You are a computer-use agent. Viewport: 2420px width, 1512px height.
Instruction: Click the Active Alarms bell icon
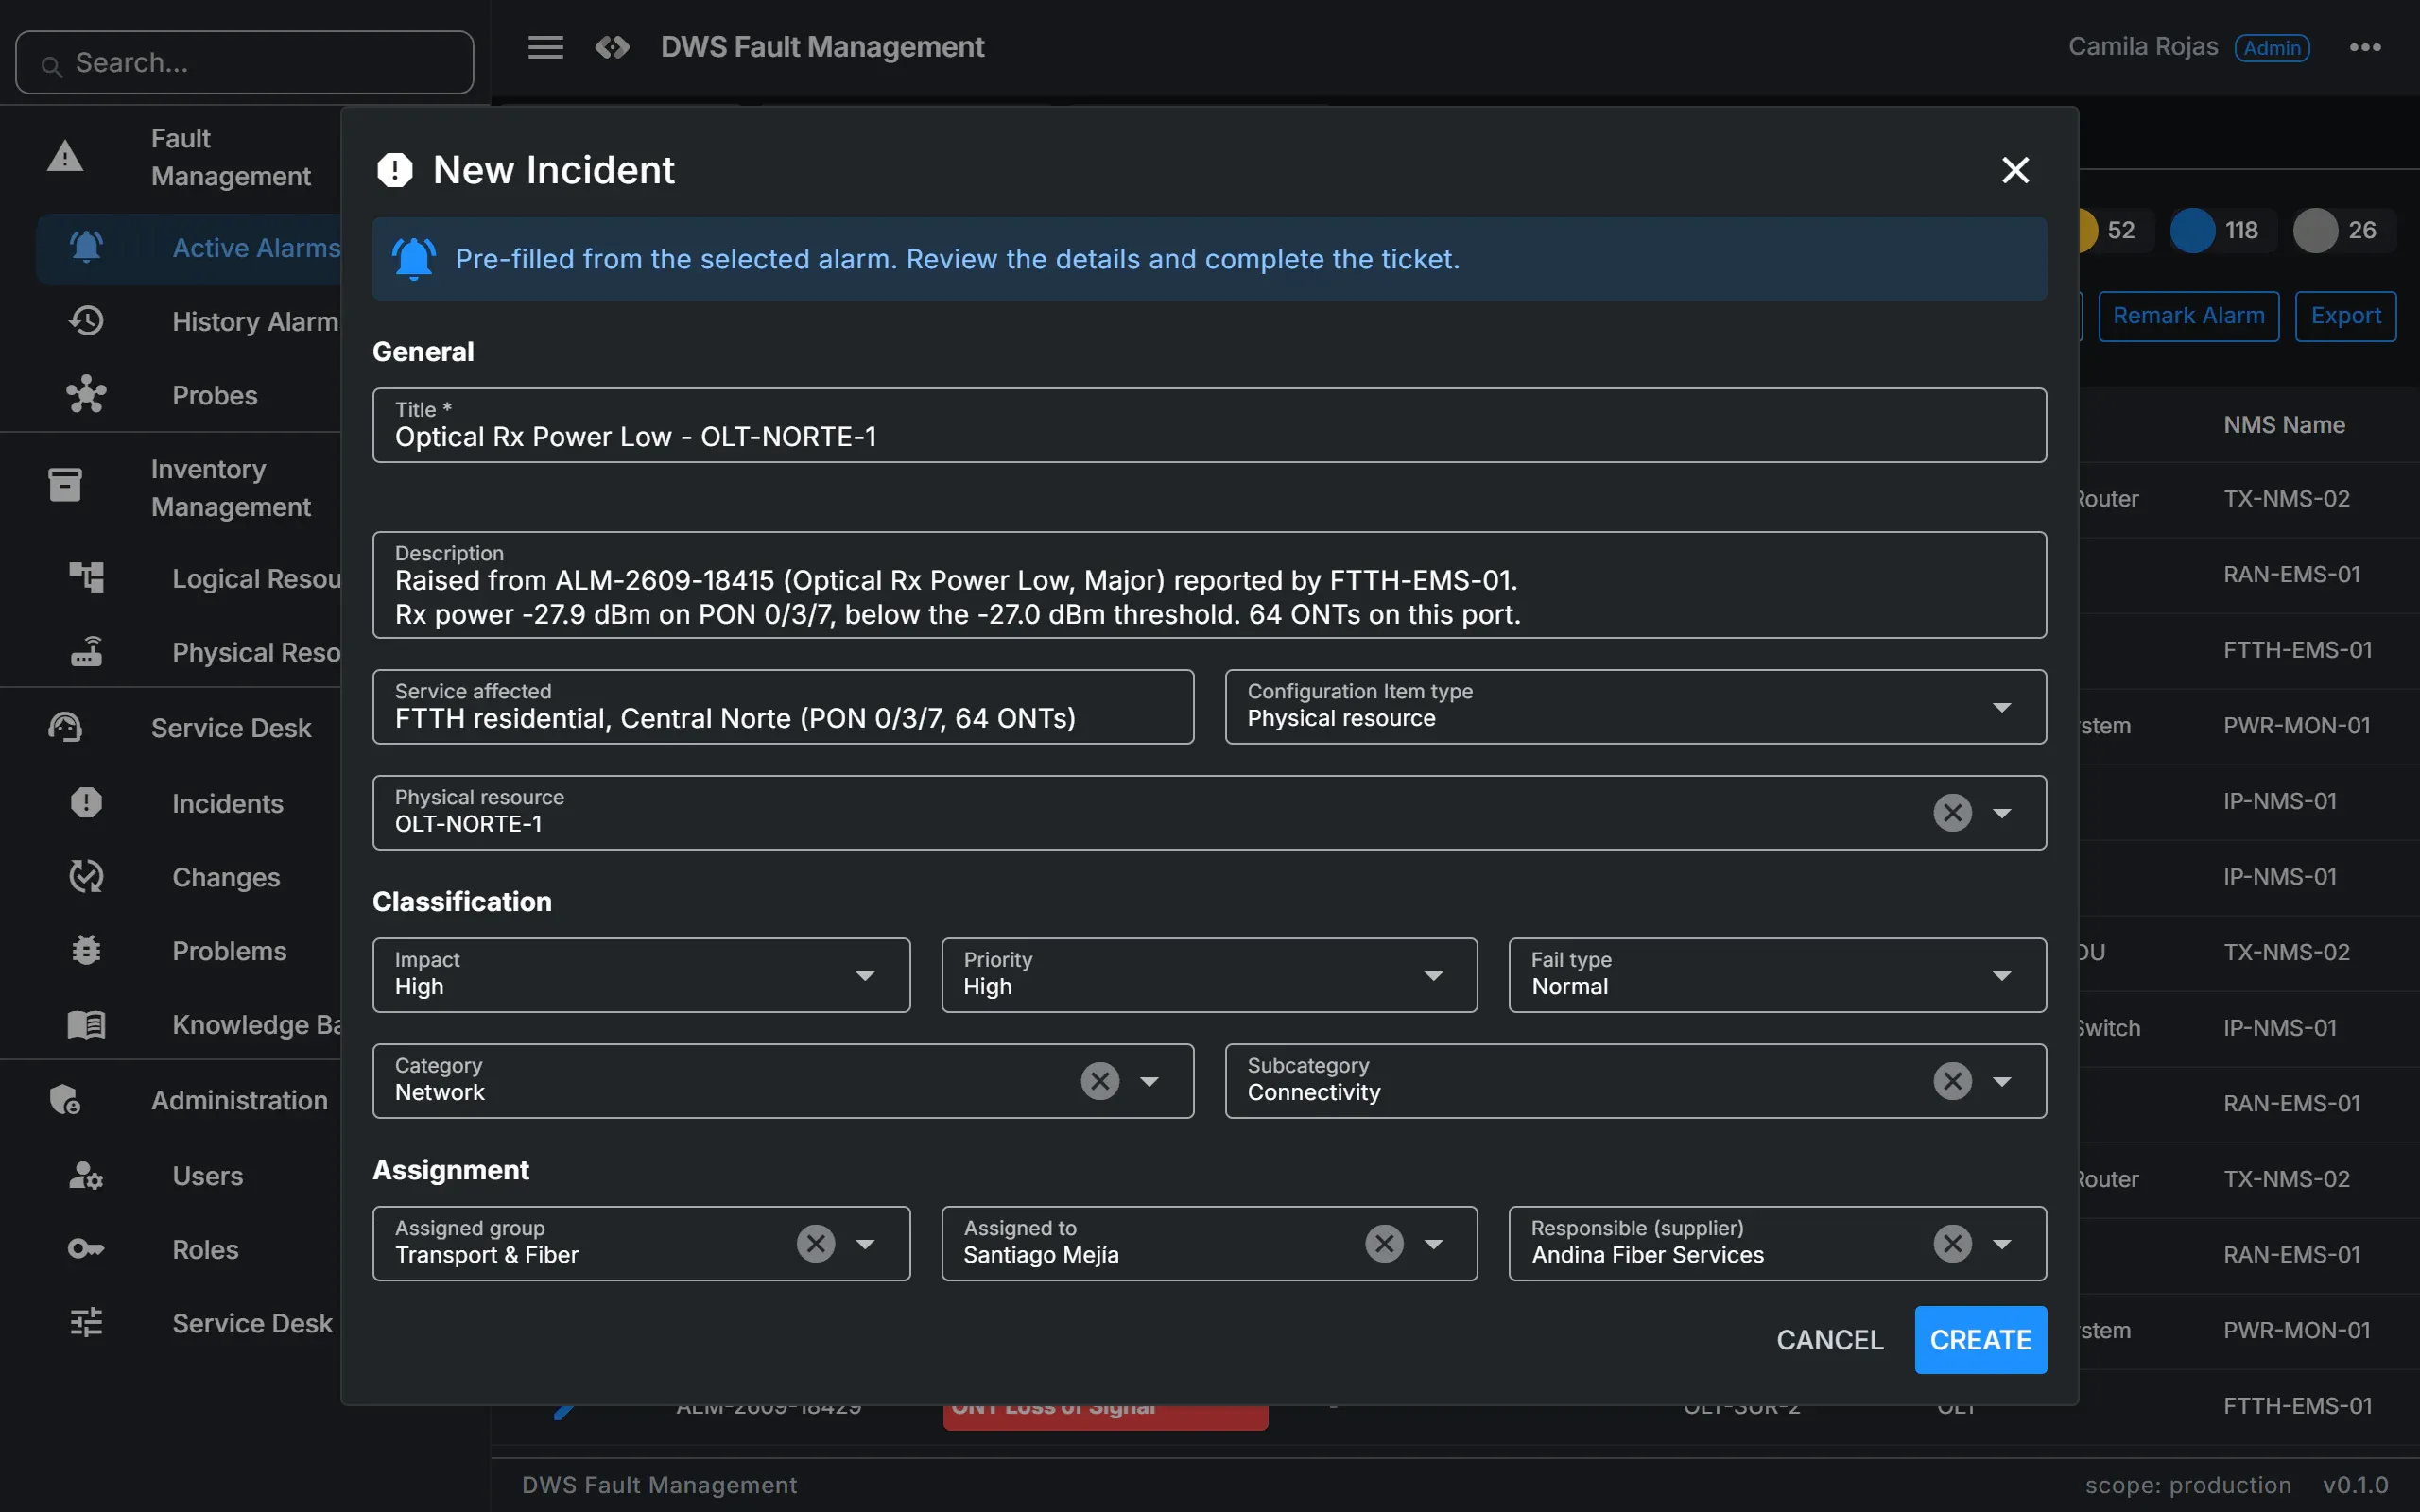[x=86, y=247]
